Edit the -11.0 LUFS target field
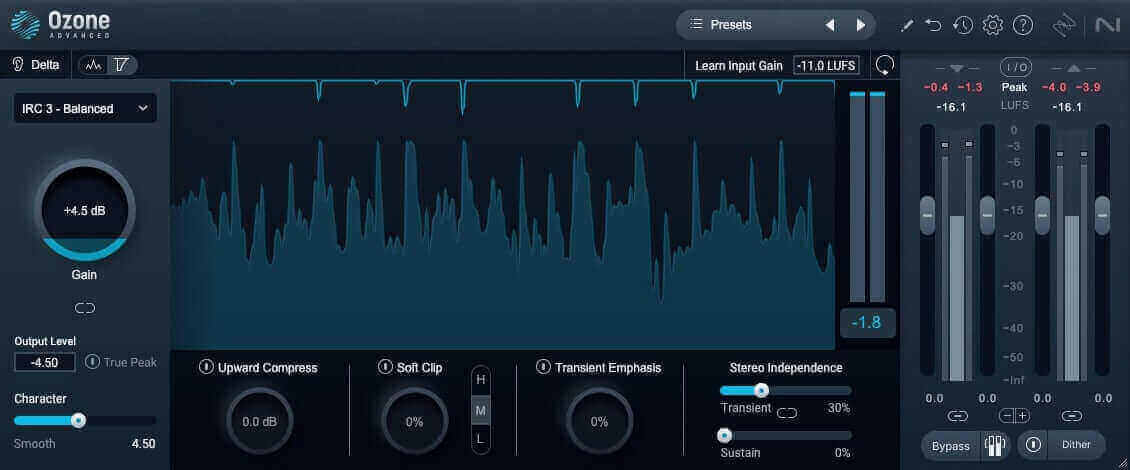 pos(827,66)
